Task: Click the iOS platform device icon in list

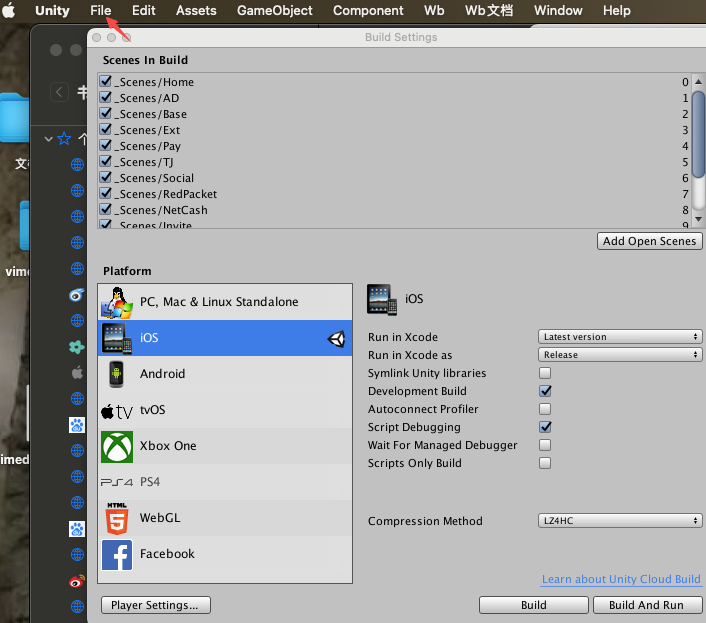Action: click(117, 338)
